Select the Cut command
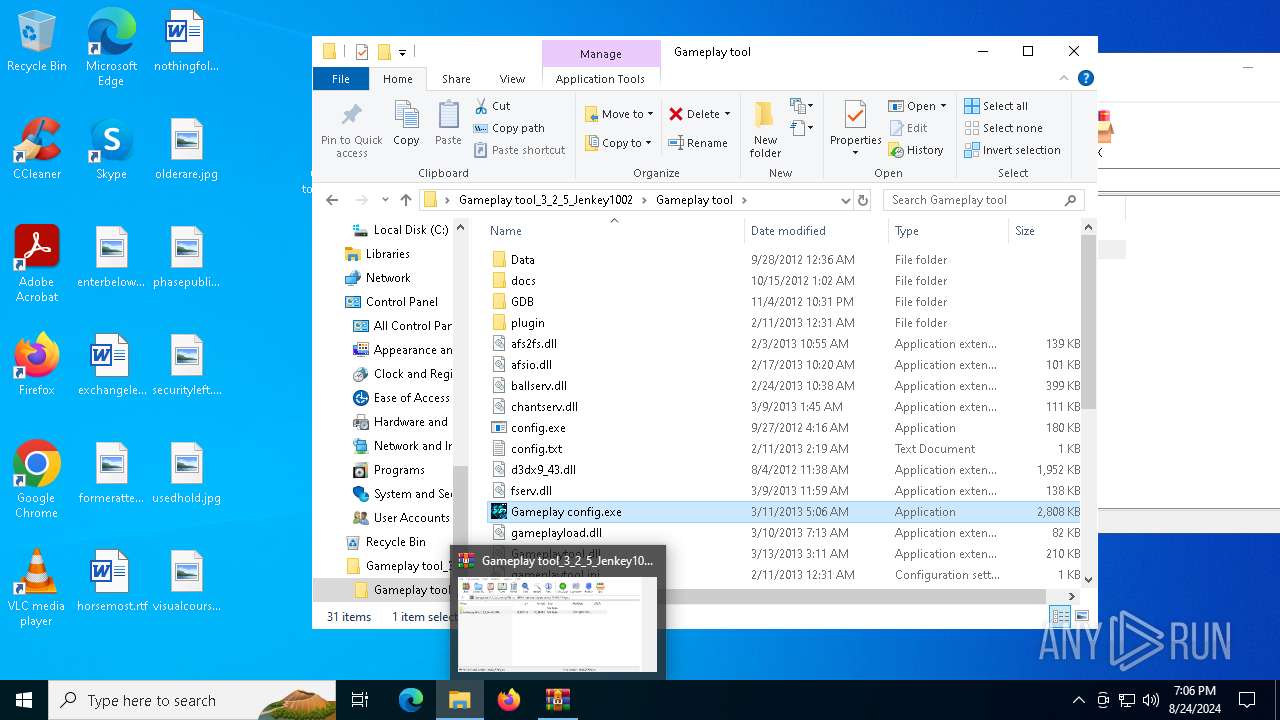Image resolution: width=1280 pixels, height=720 pixels. pos(492,106)
